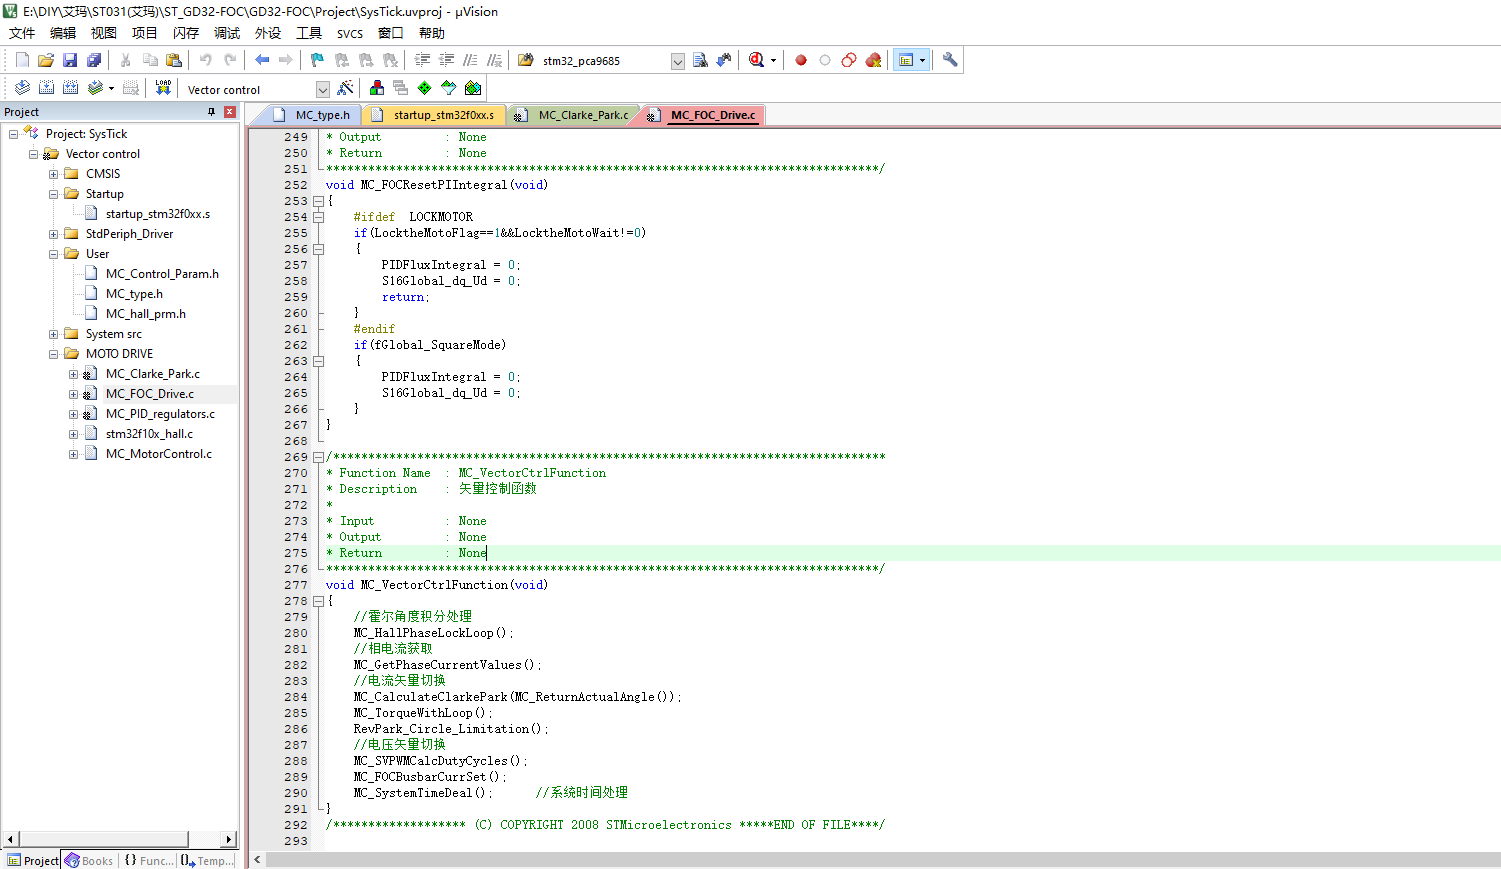This screenshot has width=1501, height=869.
Task: Click the editor horizontal scrollbar left arrow
Action: pyautogui.click(x=257, y=859)
